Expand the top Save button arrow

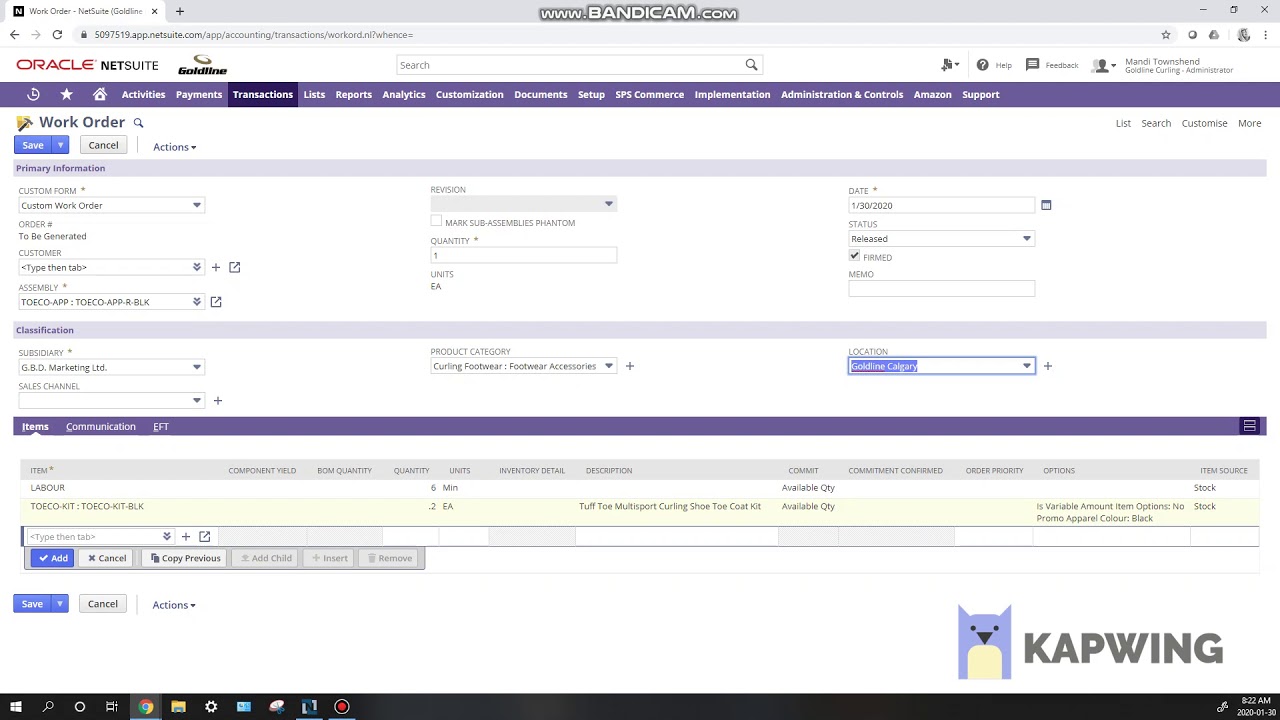[x=60, y=145]
